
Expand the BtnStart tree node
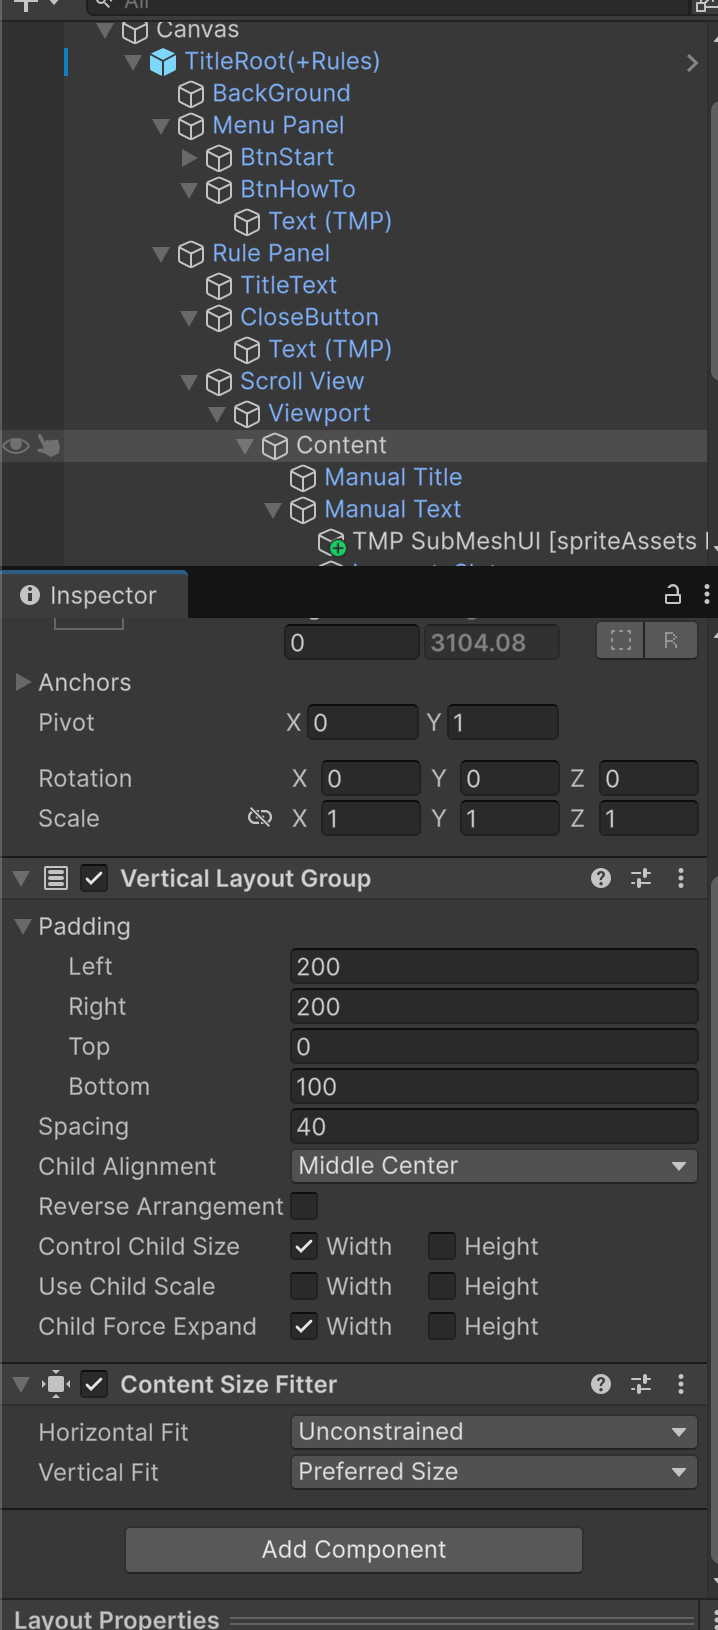click(x=190, y=157)
